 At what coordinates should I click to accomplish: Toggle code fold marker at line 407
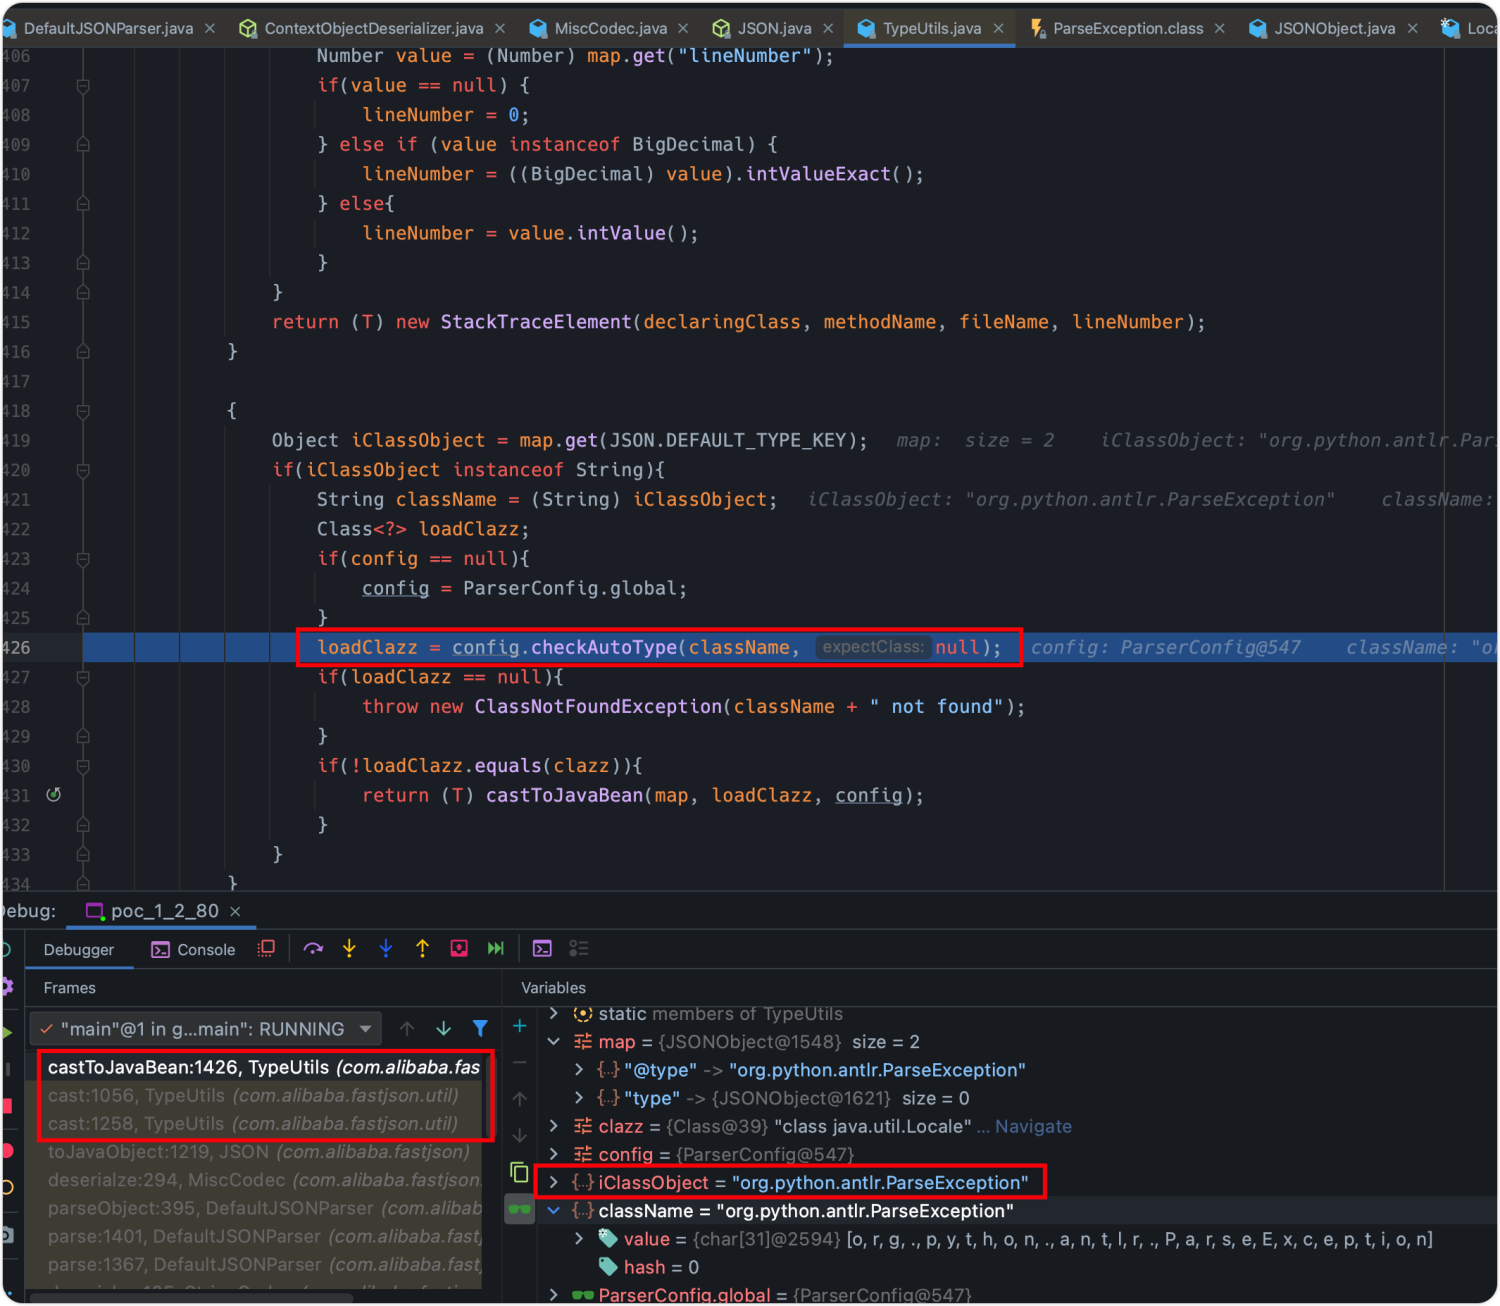(83, 86)
